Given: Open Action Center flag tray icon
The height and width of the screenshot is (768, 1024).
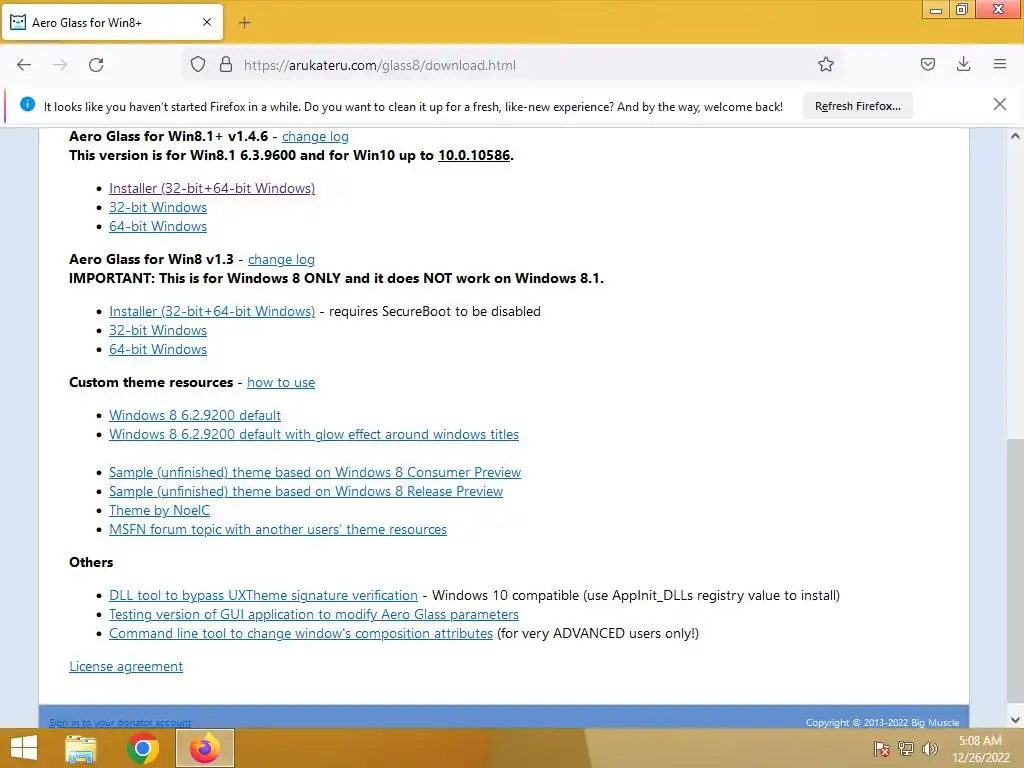Looking at the screenshot, I should pyautogui.click(x=881, y=749).
